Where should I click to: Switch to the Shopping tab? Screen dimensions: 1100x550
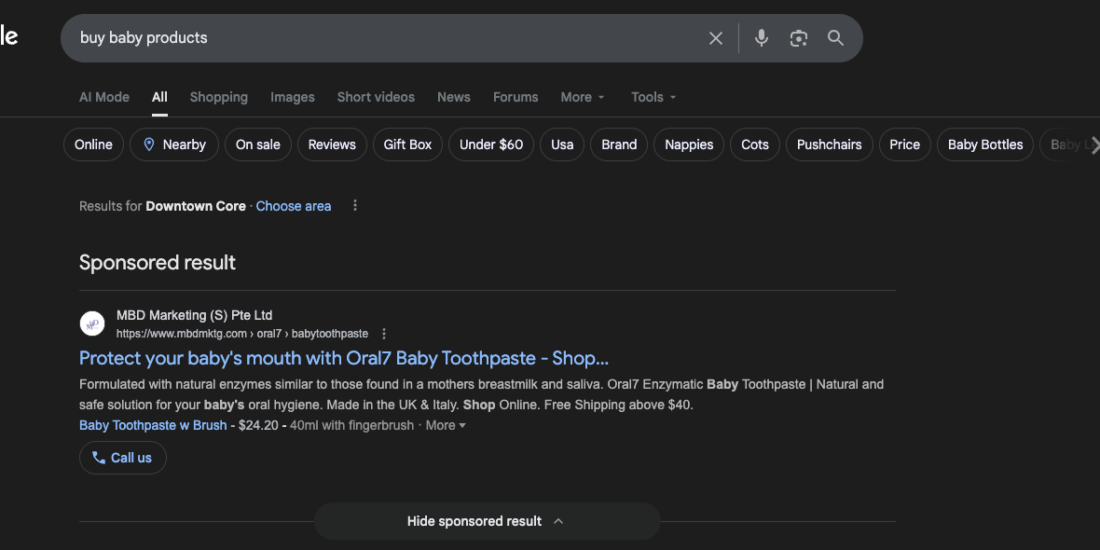[219, 97]
